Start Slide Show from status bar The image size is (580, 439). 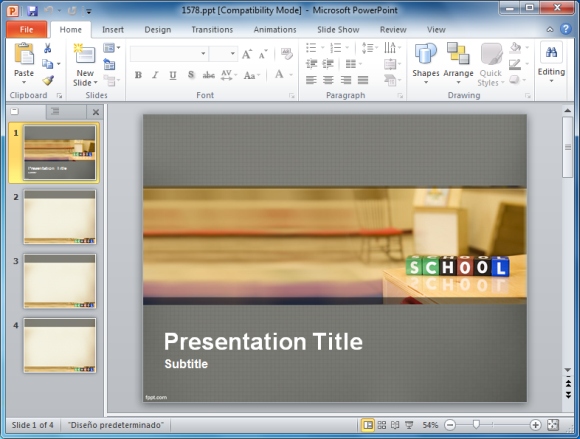pos(409,425)
